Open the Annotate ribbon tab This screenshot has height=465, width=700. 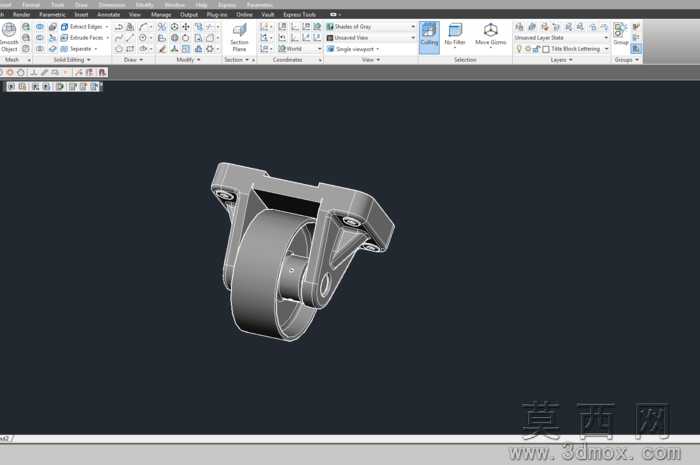click(108, 15)
